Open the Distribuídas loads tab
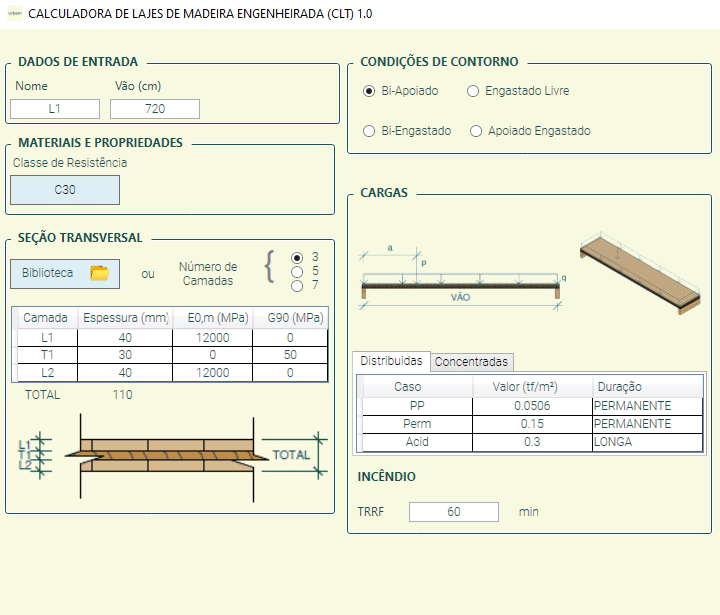Viewport: 720px width, 615px height. (391, 361)
